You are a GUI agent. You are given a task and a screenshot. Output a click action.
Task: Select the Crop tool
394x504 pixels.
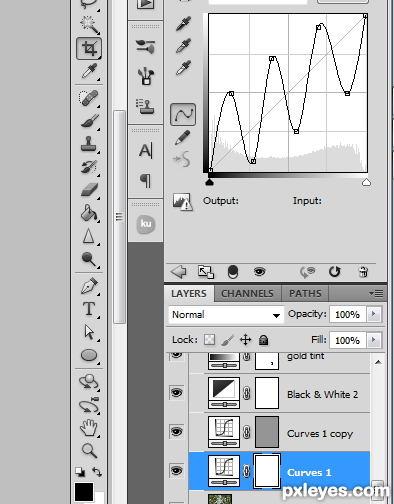pyautogui.click(x=89, y=49)
